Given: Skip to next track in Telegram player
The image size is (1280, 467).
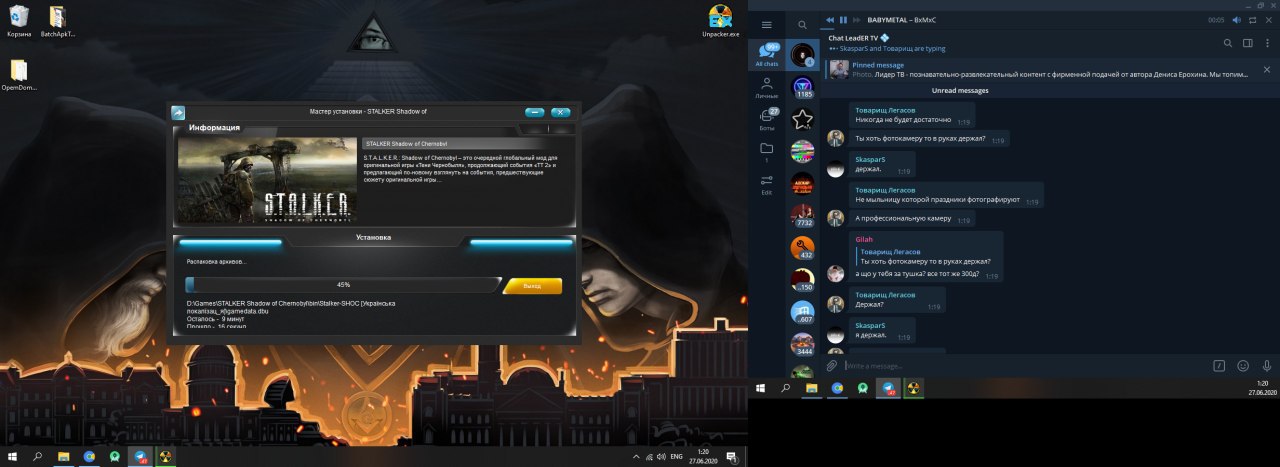Looking at the screenshot, I should (857, 20).
